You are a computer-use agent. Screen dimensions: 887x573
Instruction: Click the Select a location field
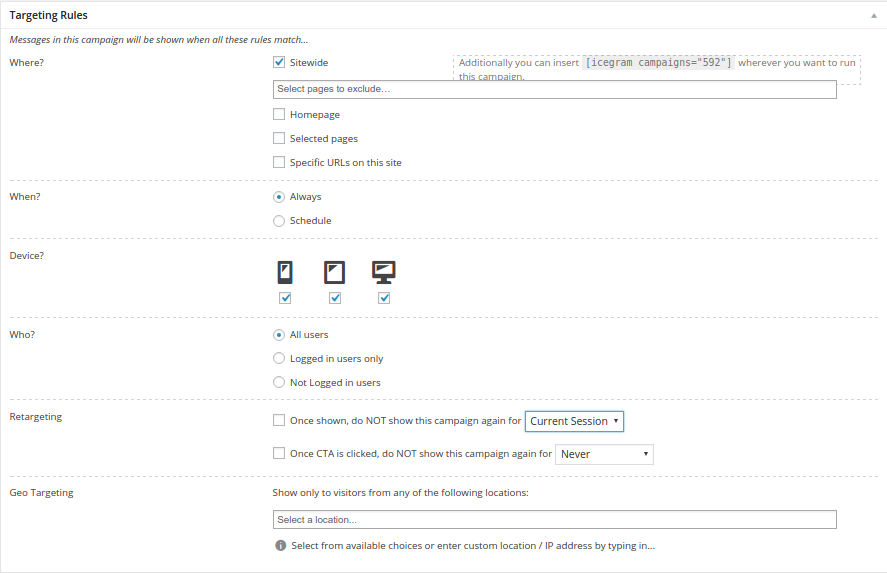pyautogui.click(x=554, y=520)
